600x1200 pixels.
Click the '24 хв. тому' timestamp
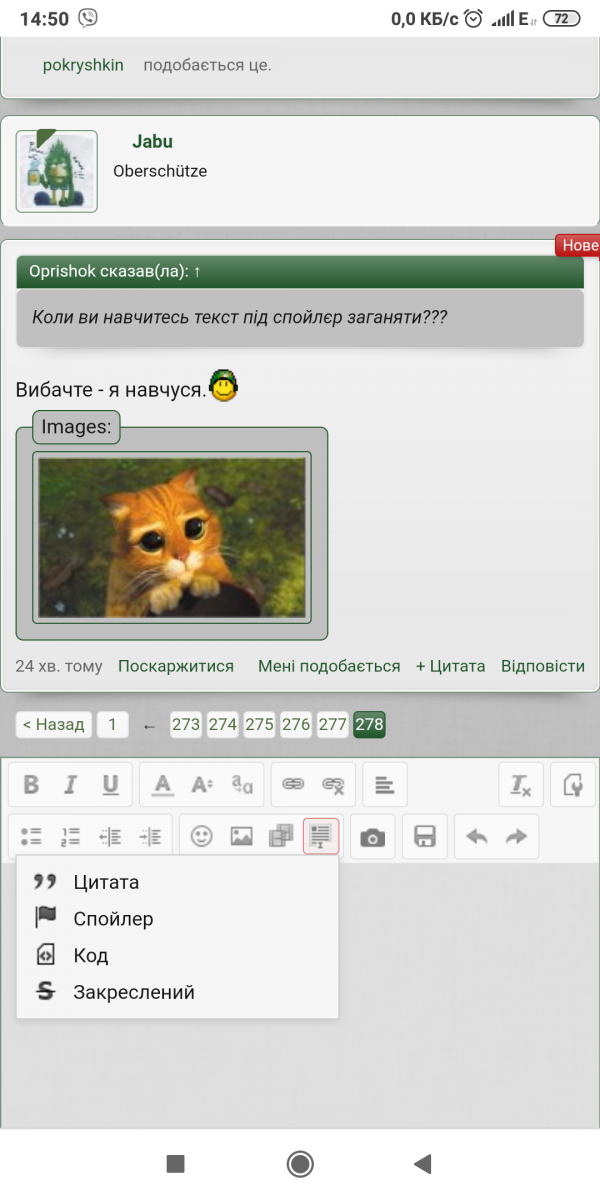59,666
